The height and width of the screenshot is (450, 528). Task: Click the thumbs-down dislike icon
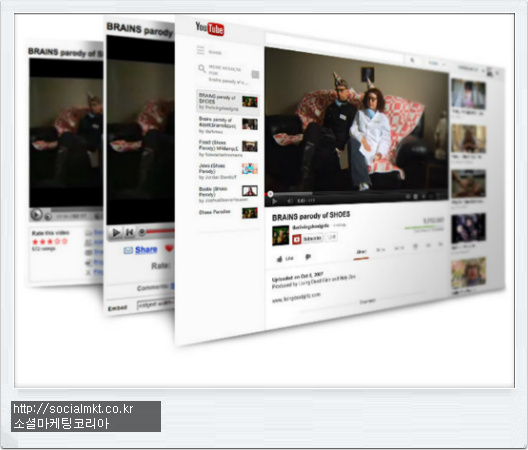308,257
